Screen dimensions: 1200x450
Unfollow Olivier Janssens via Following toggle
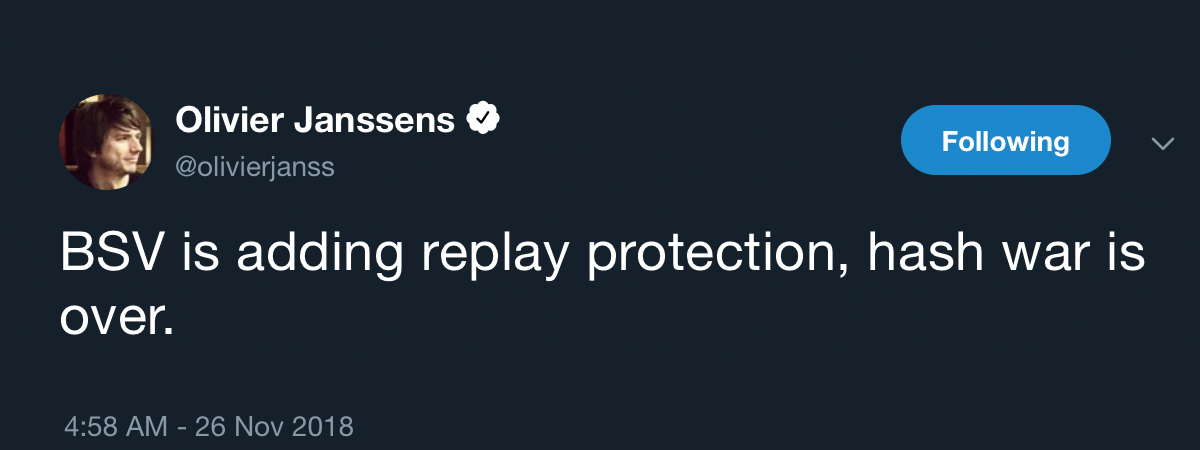point(1005,141)
